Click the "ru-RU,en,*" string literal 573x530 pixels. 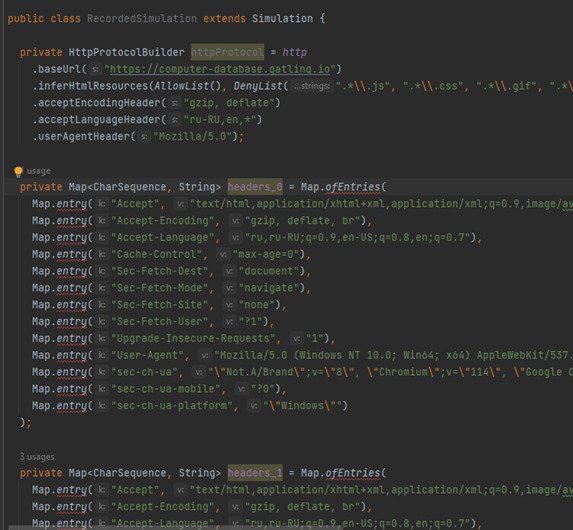[x=220, y=120]
